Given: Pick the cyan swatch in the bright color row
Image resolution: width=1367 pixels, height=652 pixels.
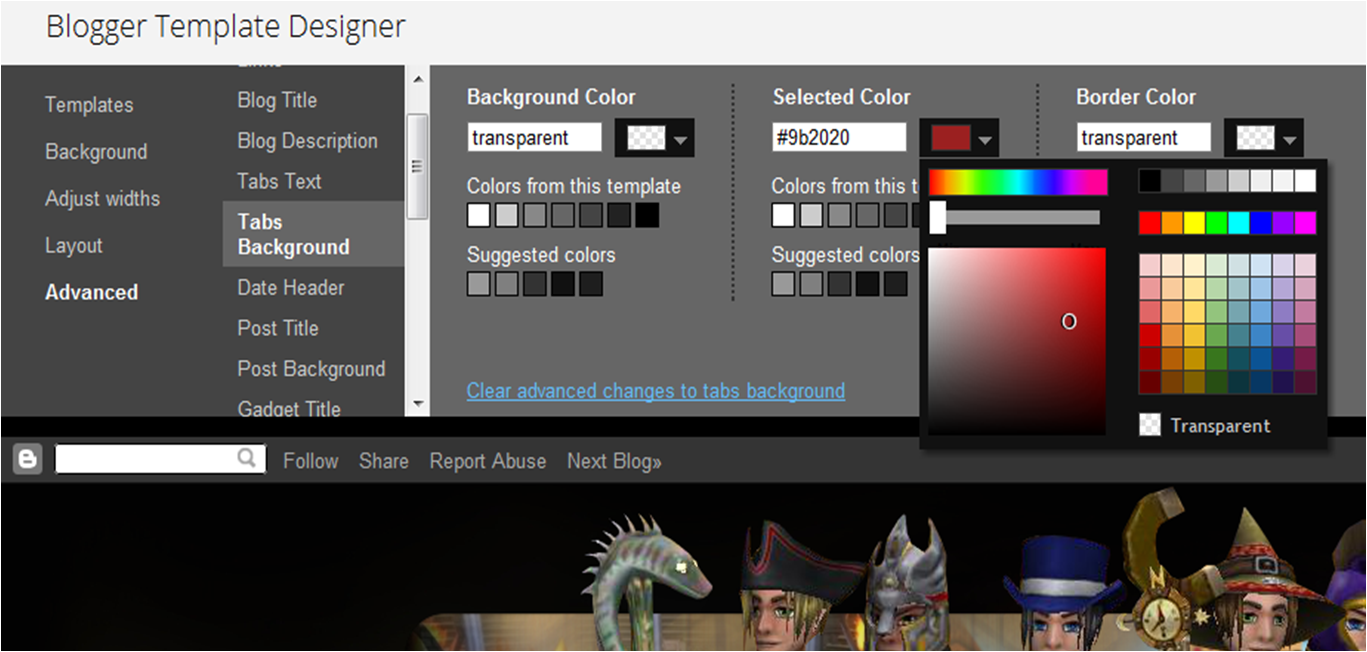Looking at the screenshot, I should pyautogui.click(x=1239, y=223).
